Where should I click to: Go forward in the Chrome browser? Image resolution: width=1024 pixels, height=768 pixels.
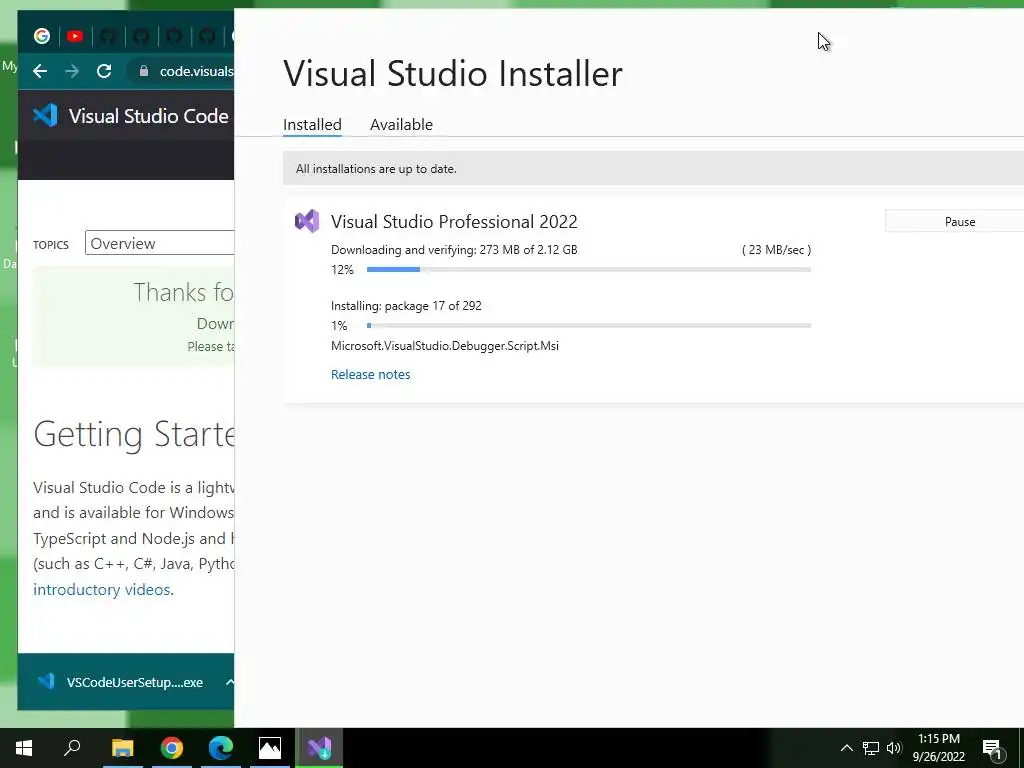tap(72, 71)
